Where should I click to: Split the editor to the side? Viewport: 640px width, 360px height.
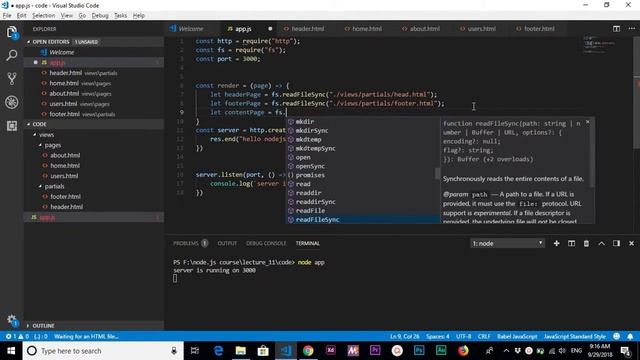[616, 29]
